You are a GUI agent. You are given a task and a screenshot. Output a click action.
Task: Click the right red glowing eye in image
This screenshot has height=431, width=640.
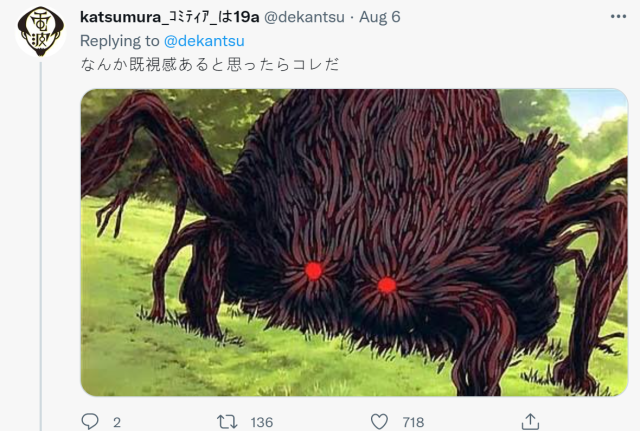[x=387, y=285]
